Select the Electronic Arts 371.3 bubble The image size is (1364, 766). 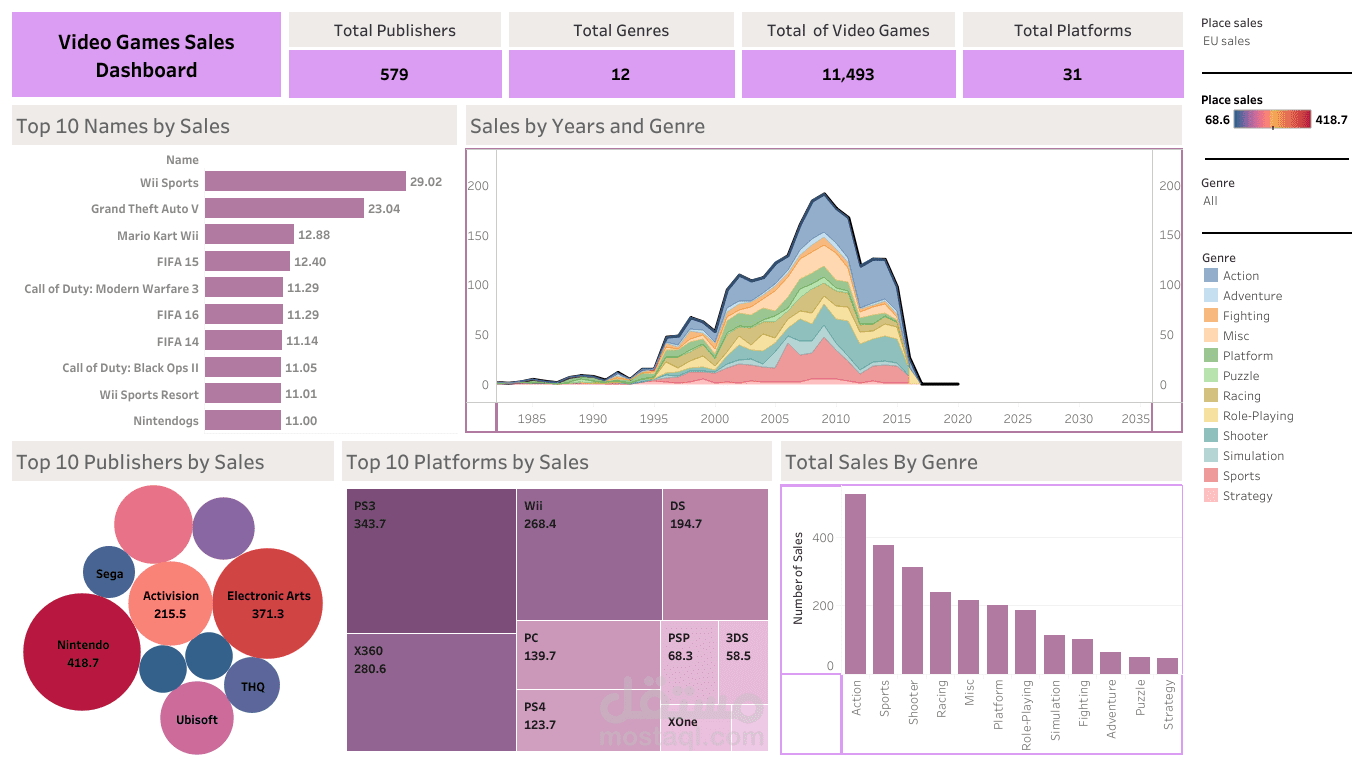pyautogui.click(x=268, y=603)
